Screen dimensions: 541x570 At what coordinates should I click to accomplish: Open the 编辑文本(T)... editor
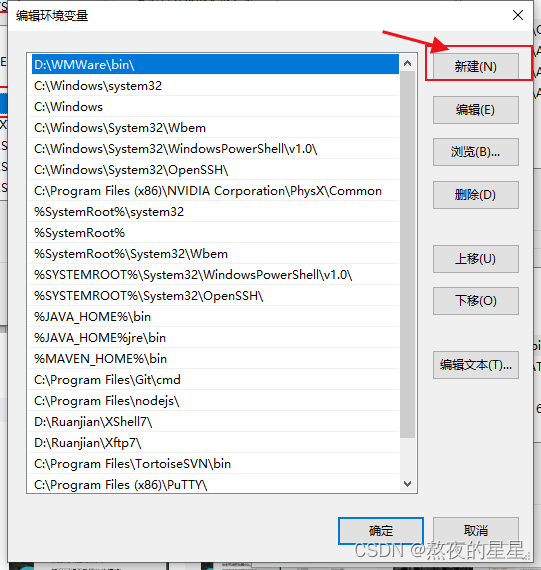[476, 365]
